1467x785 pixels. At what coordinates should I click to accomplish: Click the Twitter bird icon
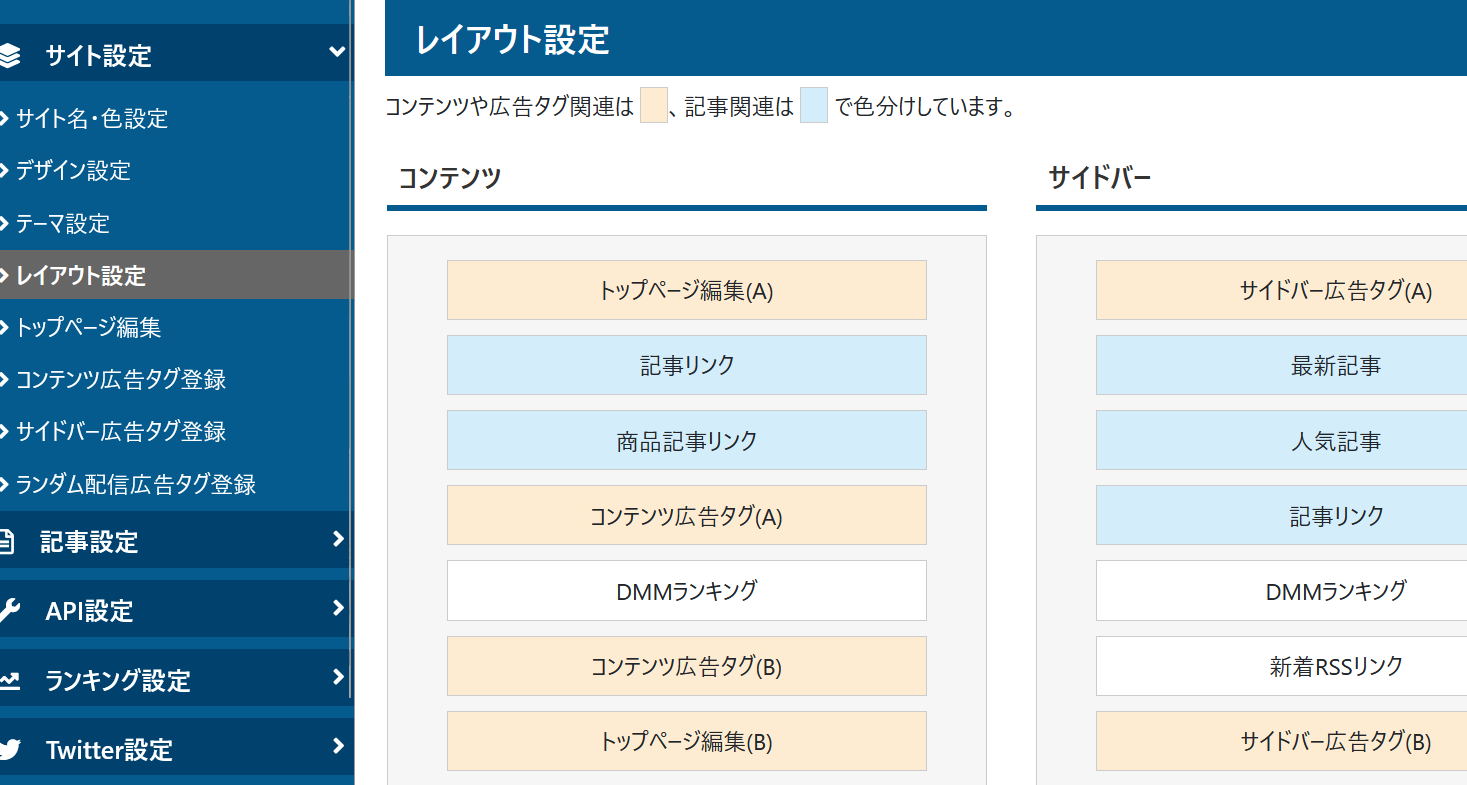9,749
